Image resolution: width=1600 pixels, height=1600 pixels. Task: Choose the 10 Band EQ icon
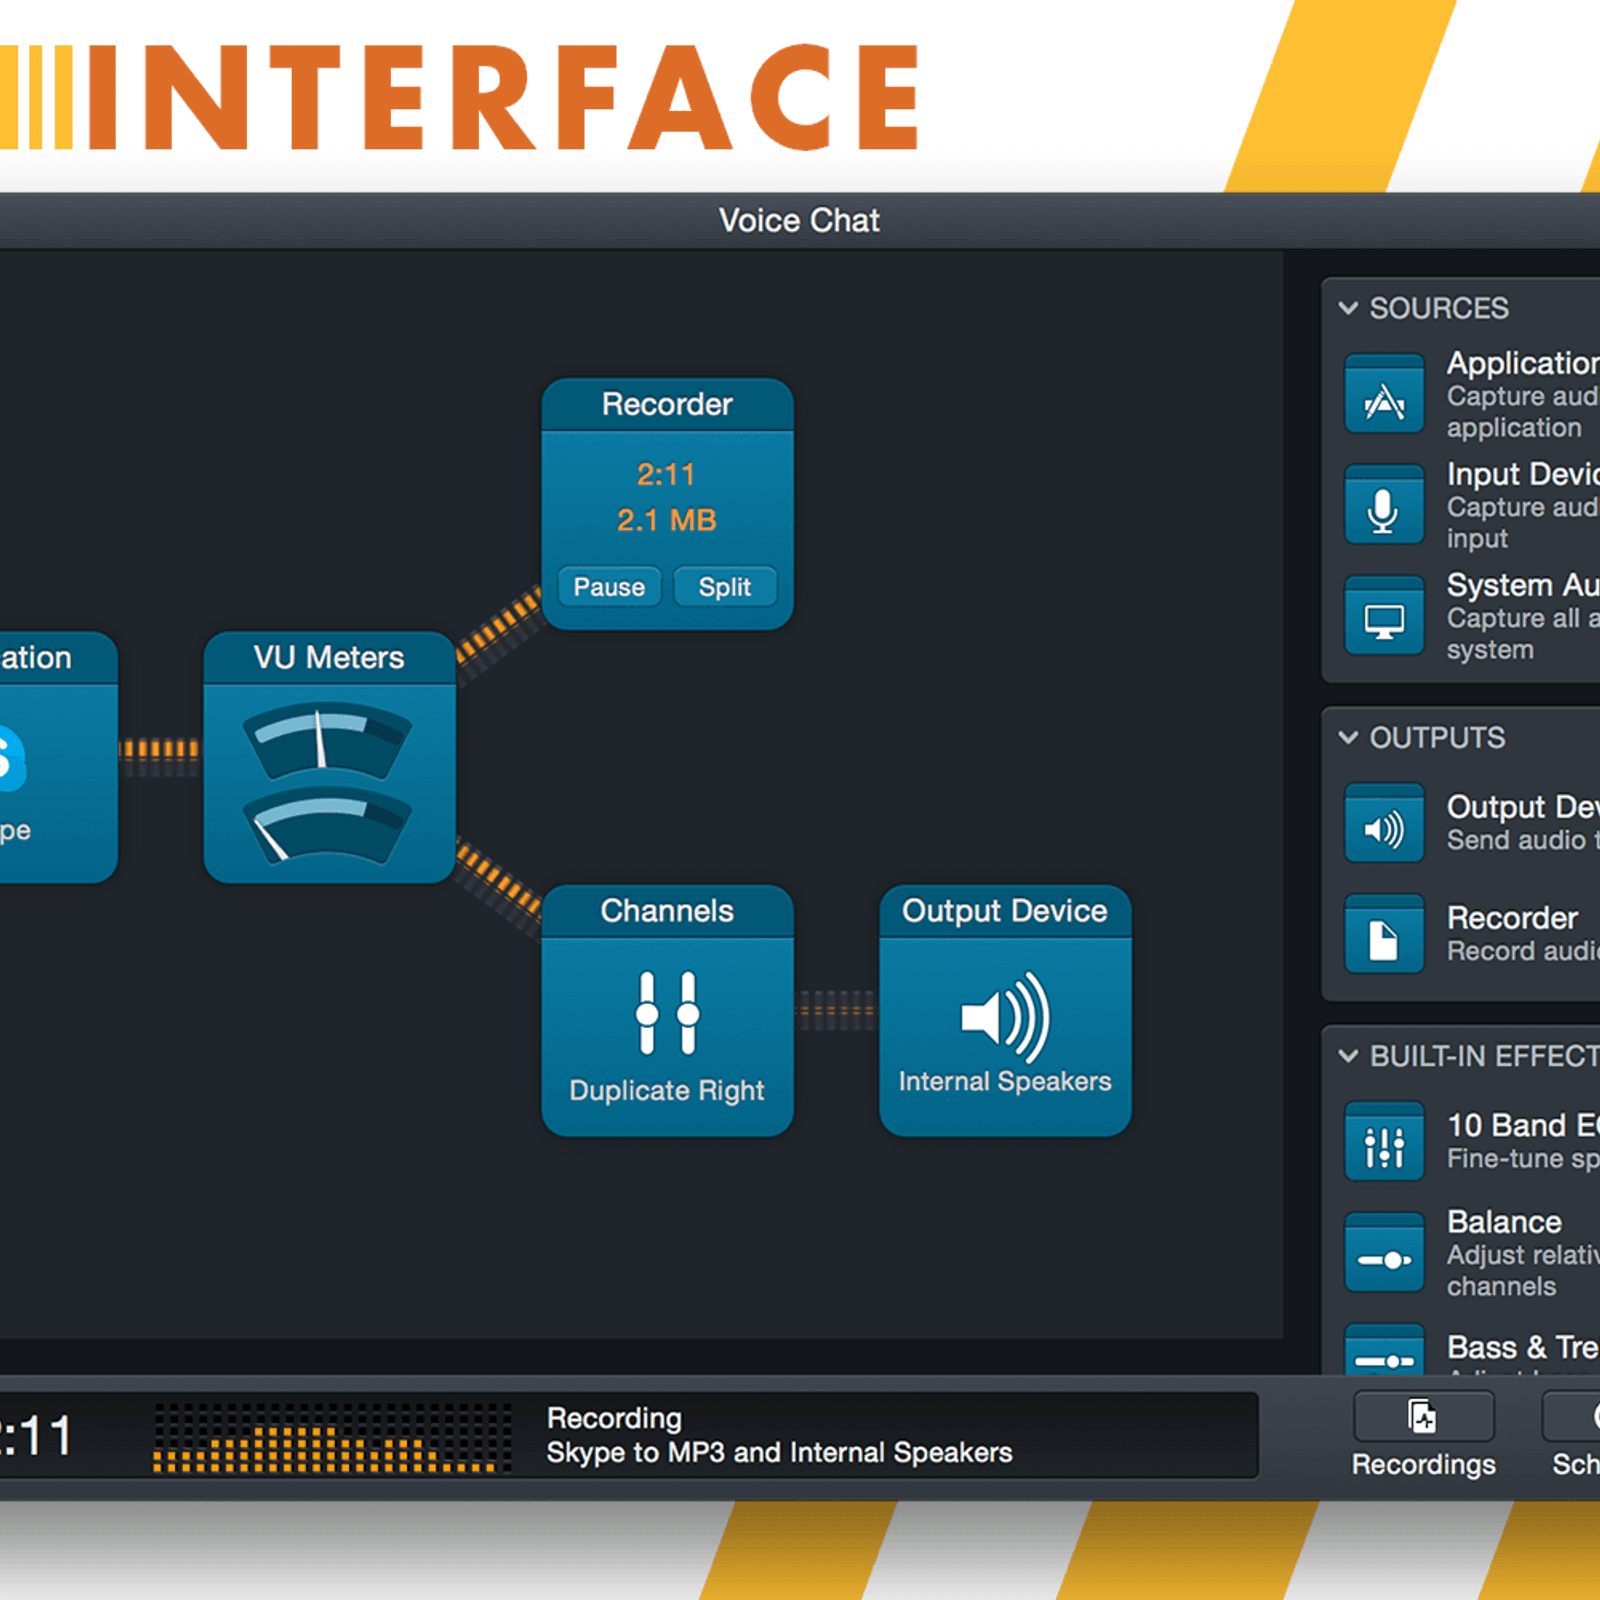(1384, 1142)
